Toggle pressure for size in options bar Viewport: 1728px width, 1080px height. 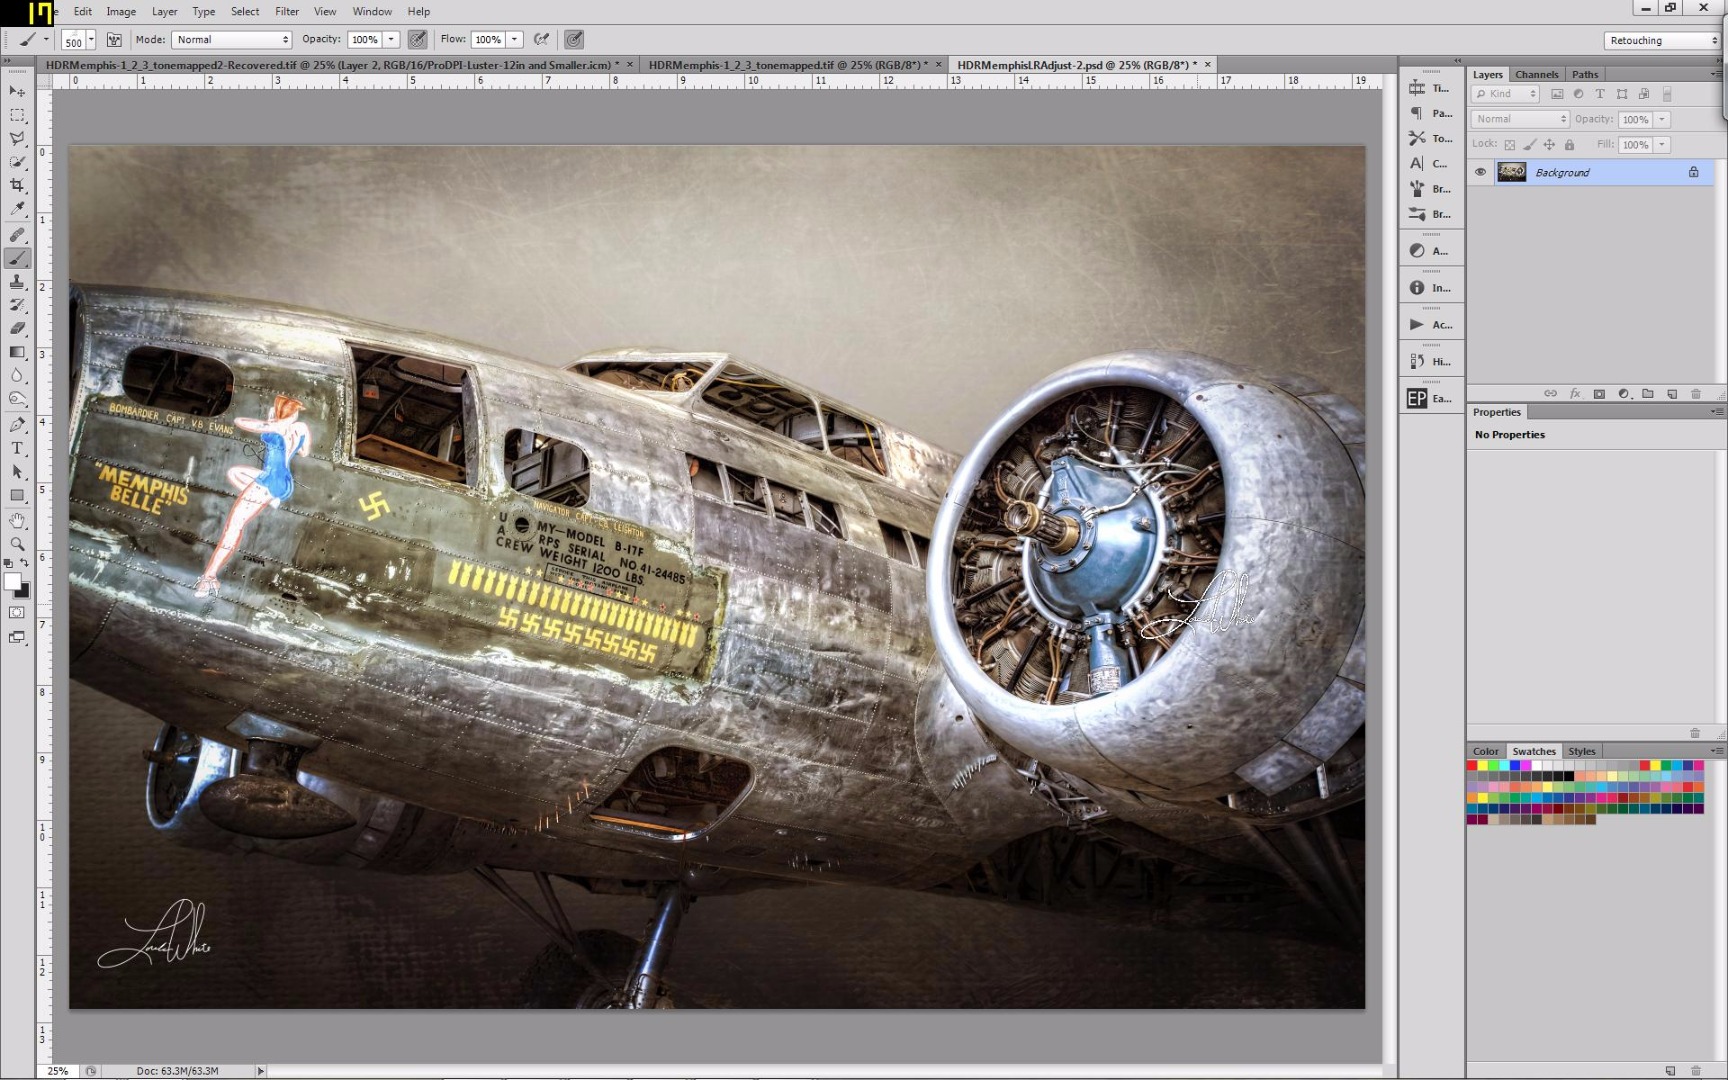pyautogui.click(x=573, y=40)
